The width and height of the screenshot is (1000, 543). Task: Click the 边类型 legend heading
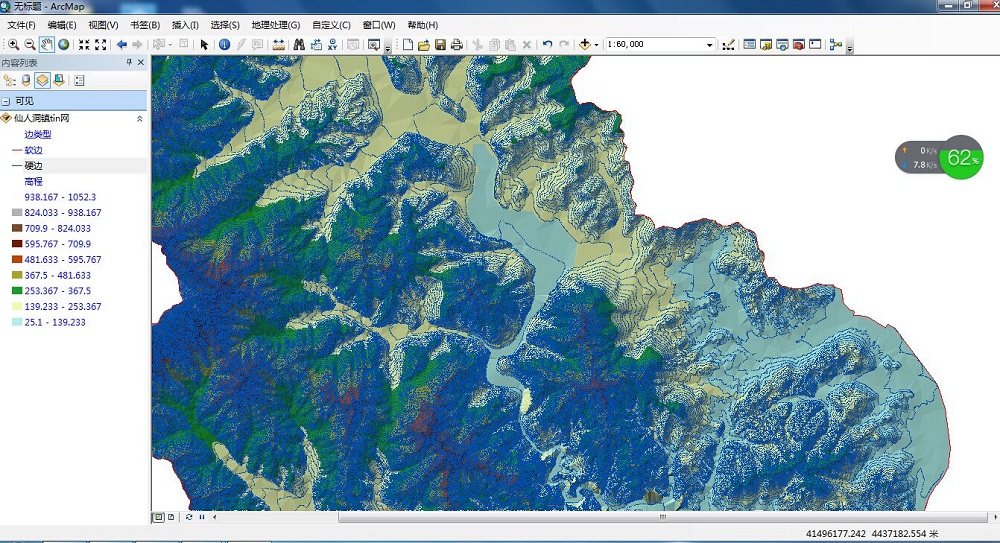point(37,134)
